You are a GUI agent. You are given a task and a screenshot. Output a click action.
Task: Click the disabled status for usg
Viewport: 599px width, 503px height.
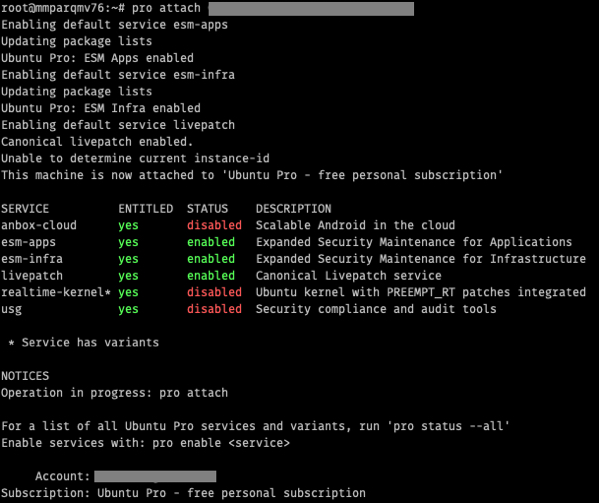tap(214, 309)
